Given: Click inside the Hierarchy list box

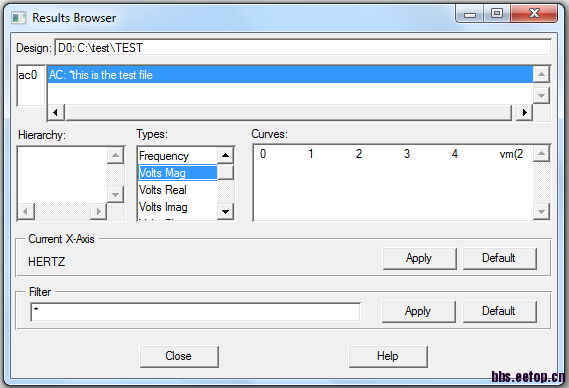Looking at the screenshot, I should [x=62, y=175].
